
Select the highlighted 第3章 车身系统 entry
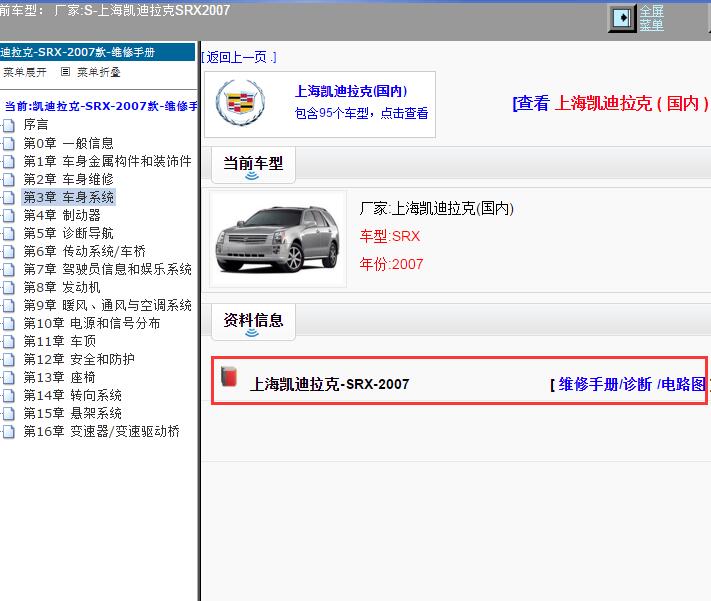tap(68, 197)
